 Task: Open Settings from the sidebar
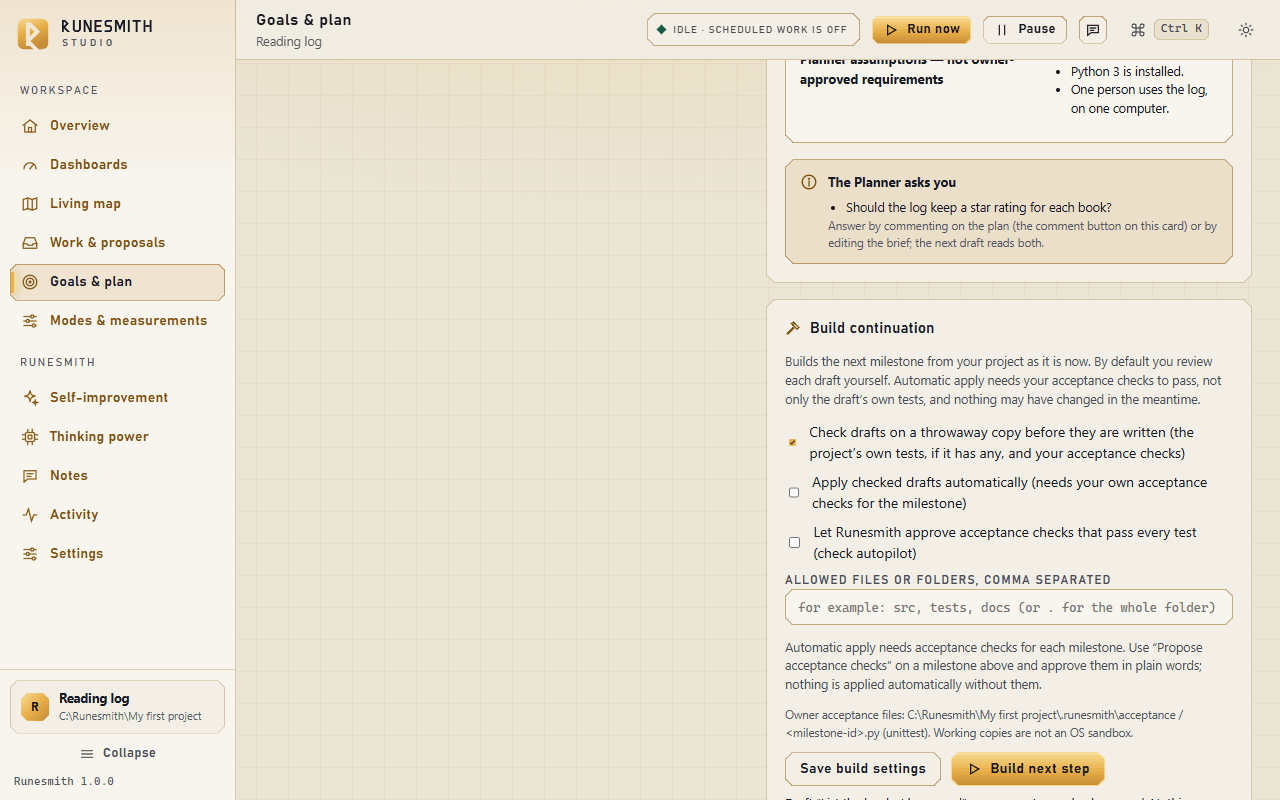(117, 554)
